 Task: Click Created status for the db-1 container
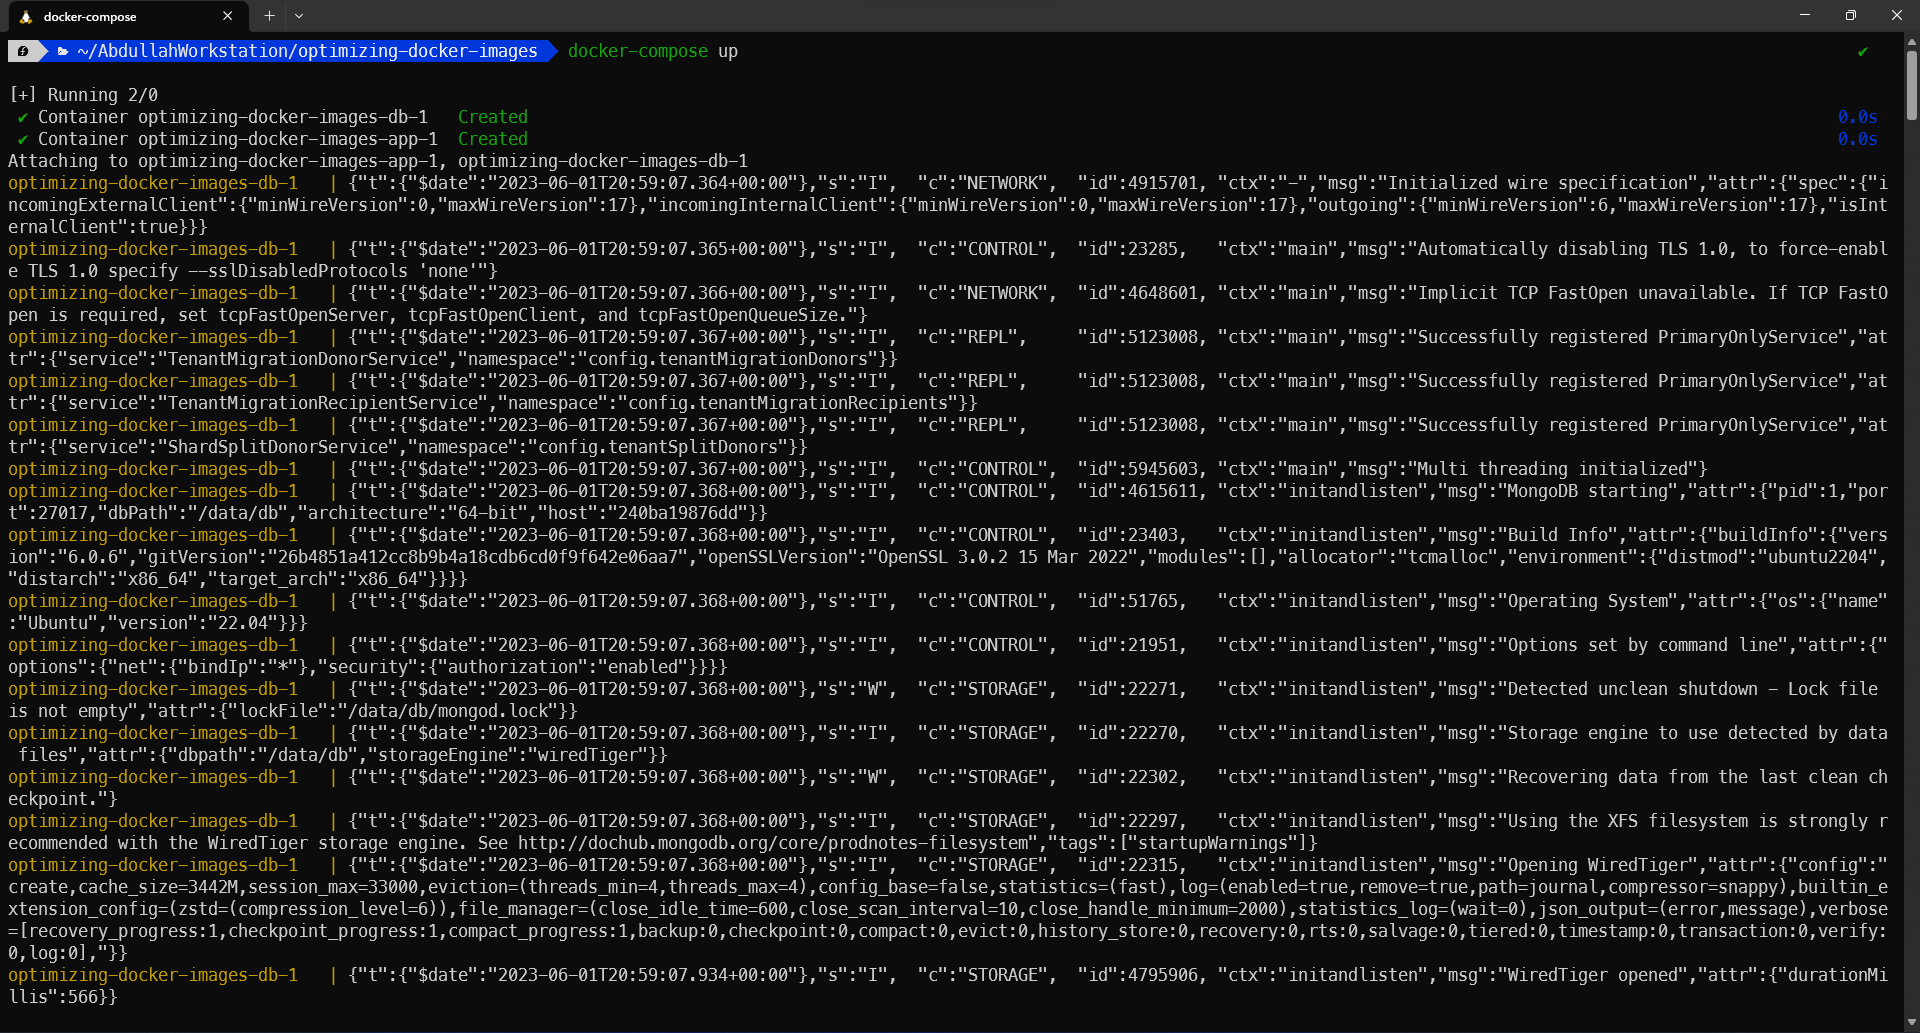pos(492,117)
